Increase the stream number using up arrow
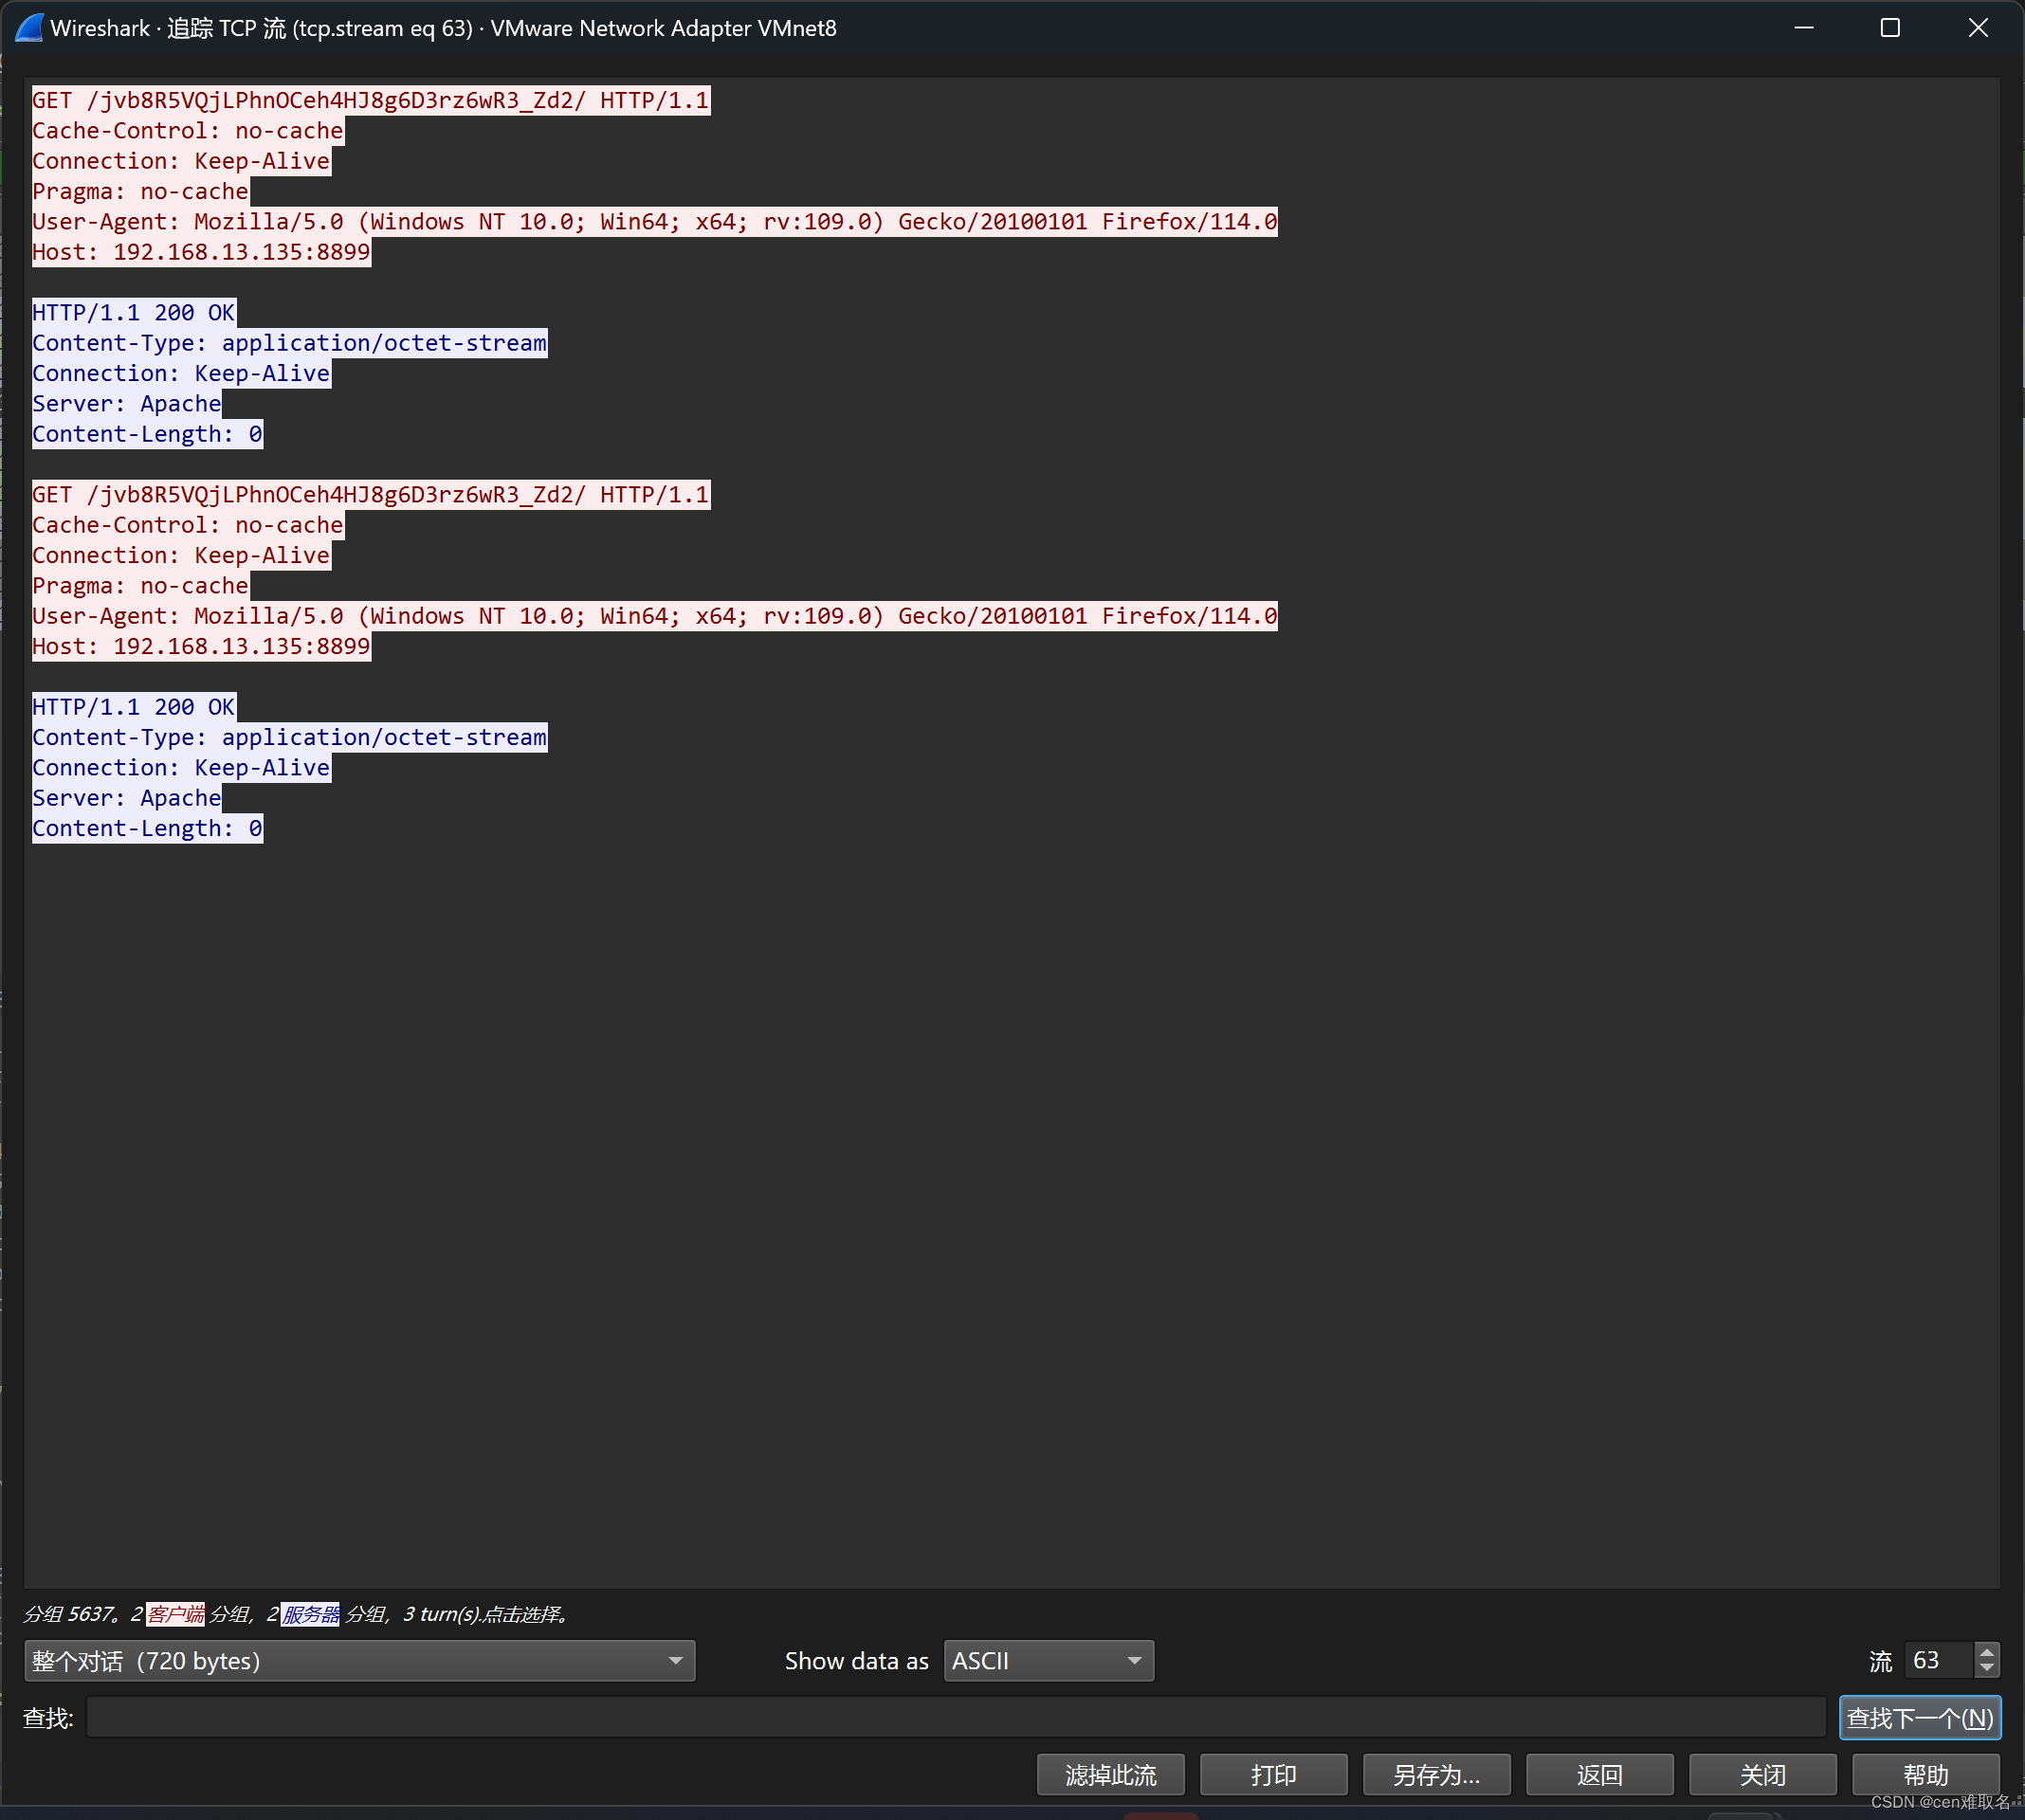This screenshot has width=2025, height=1820. (1986, 1651)
